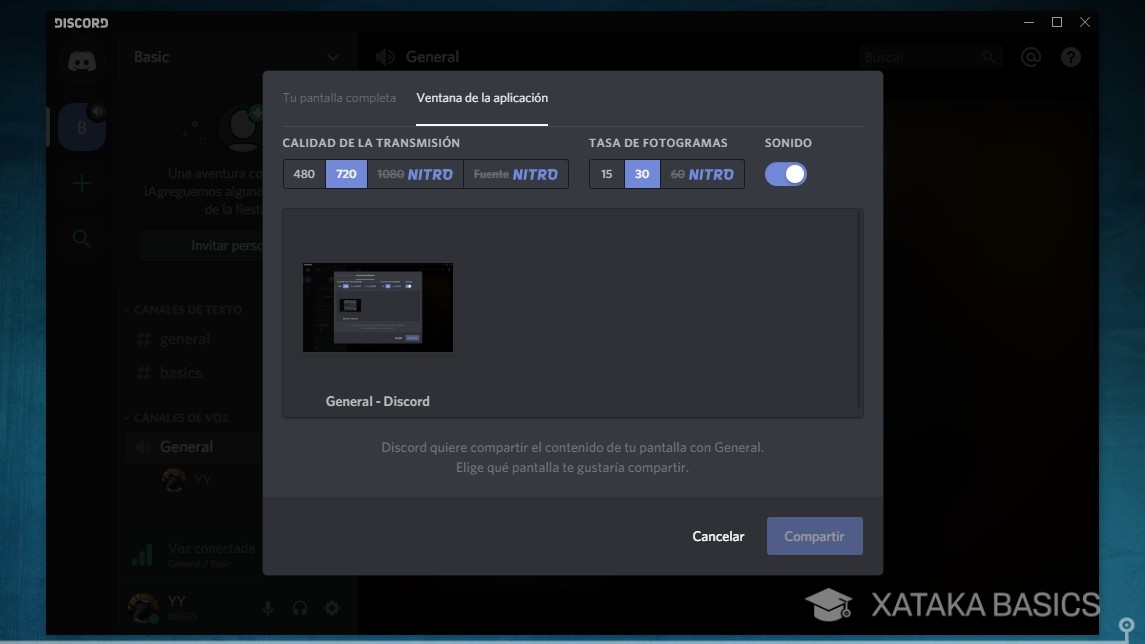Select the General - Discord window thumbnail

[377, 307]
